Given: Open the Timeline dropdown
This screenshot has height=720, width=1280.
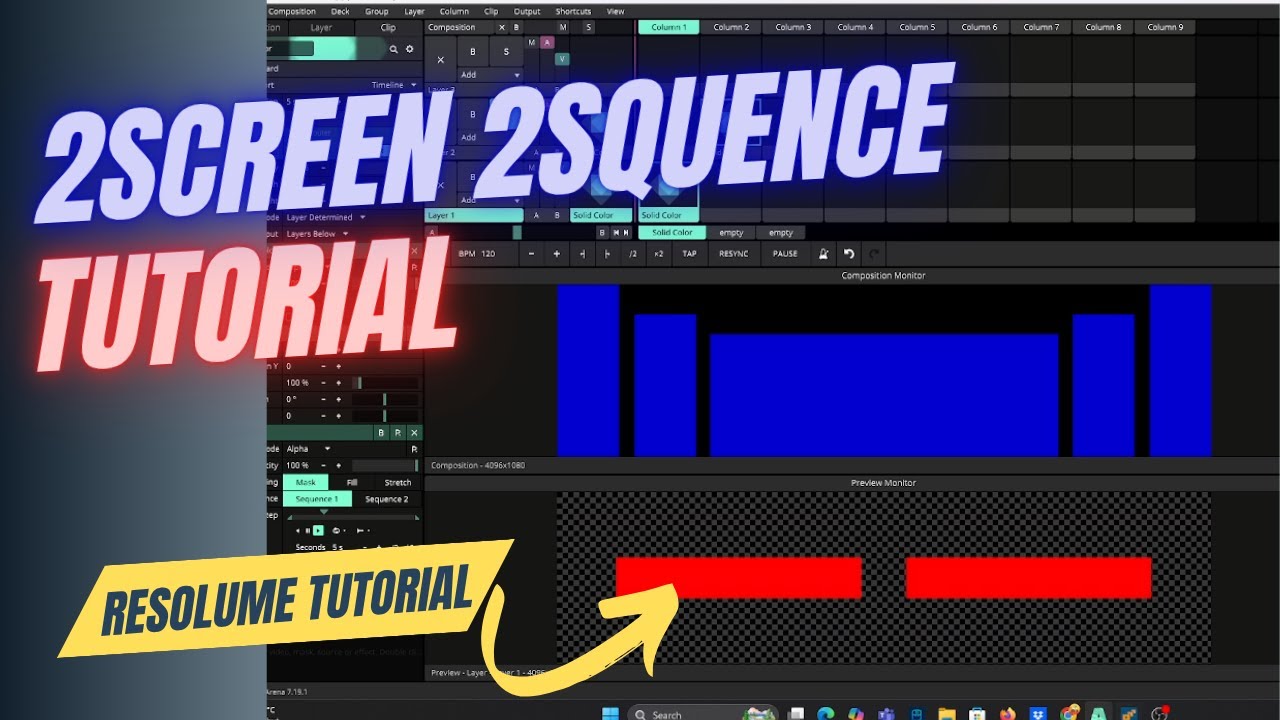Looking at the screenshot, I should click(395, 85).
